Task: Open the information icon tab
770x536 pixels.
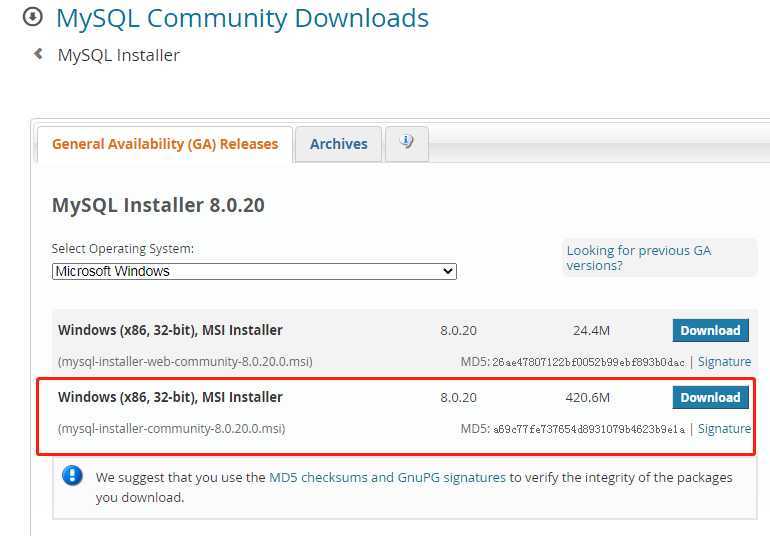Action: click(407, 143)
